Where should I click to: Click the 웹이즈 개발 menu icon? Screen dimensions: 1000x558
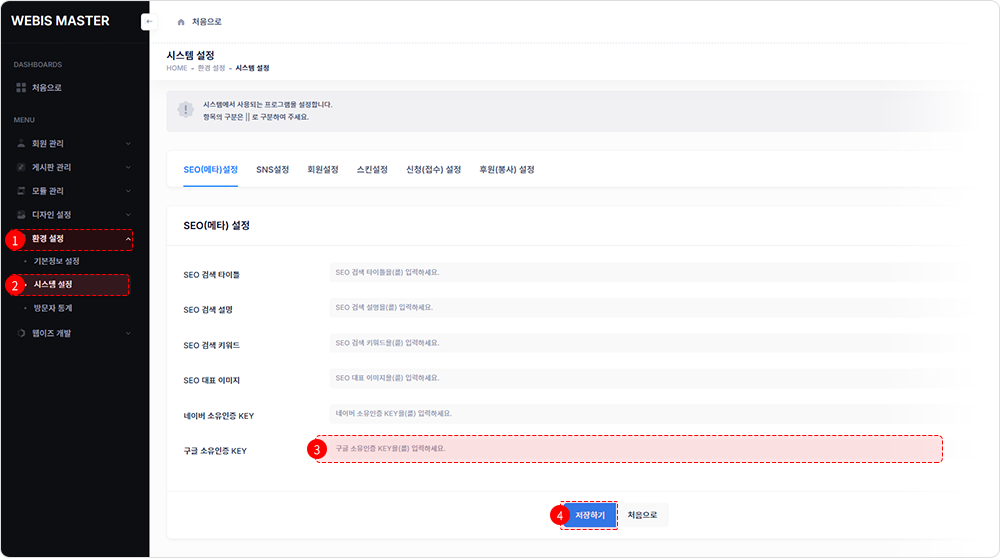click(x=21, y=333)
